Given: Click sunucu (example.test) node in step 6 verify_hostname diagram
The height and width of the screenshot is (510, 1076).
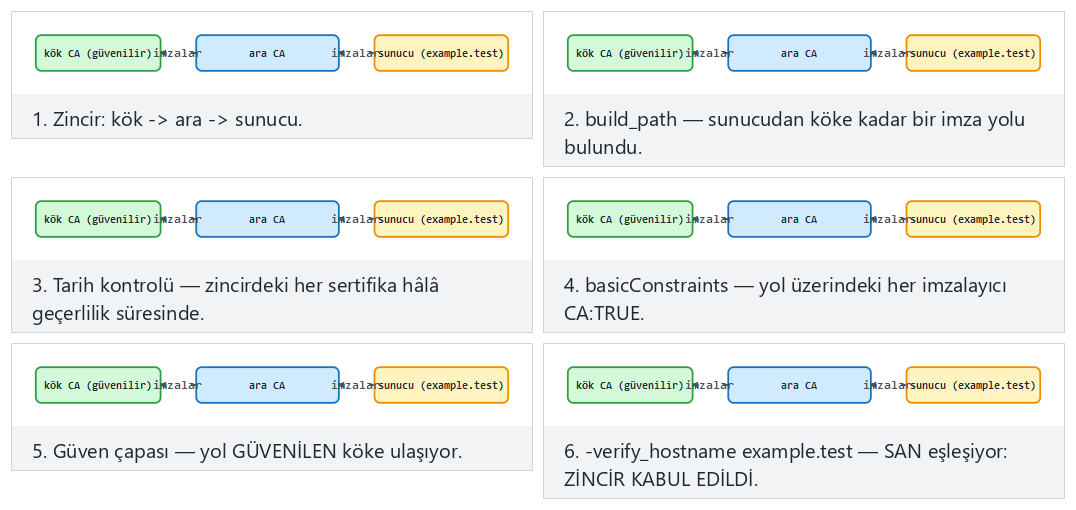Looking at the screenshot, I should click(973, 385).
